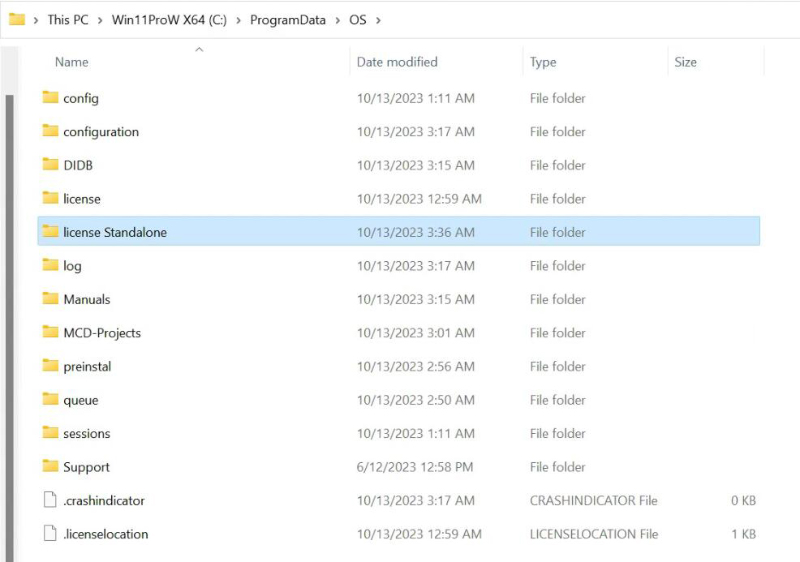Select the queue folder icon

(50, 399)
